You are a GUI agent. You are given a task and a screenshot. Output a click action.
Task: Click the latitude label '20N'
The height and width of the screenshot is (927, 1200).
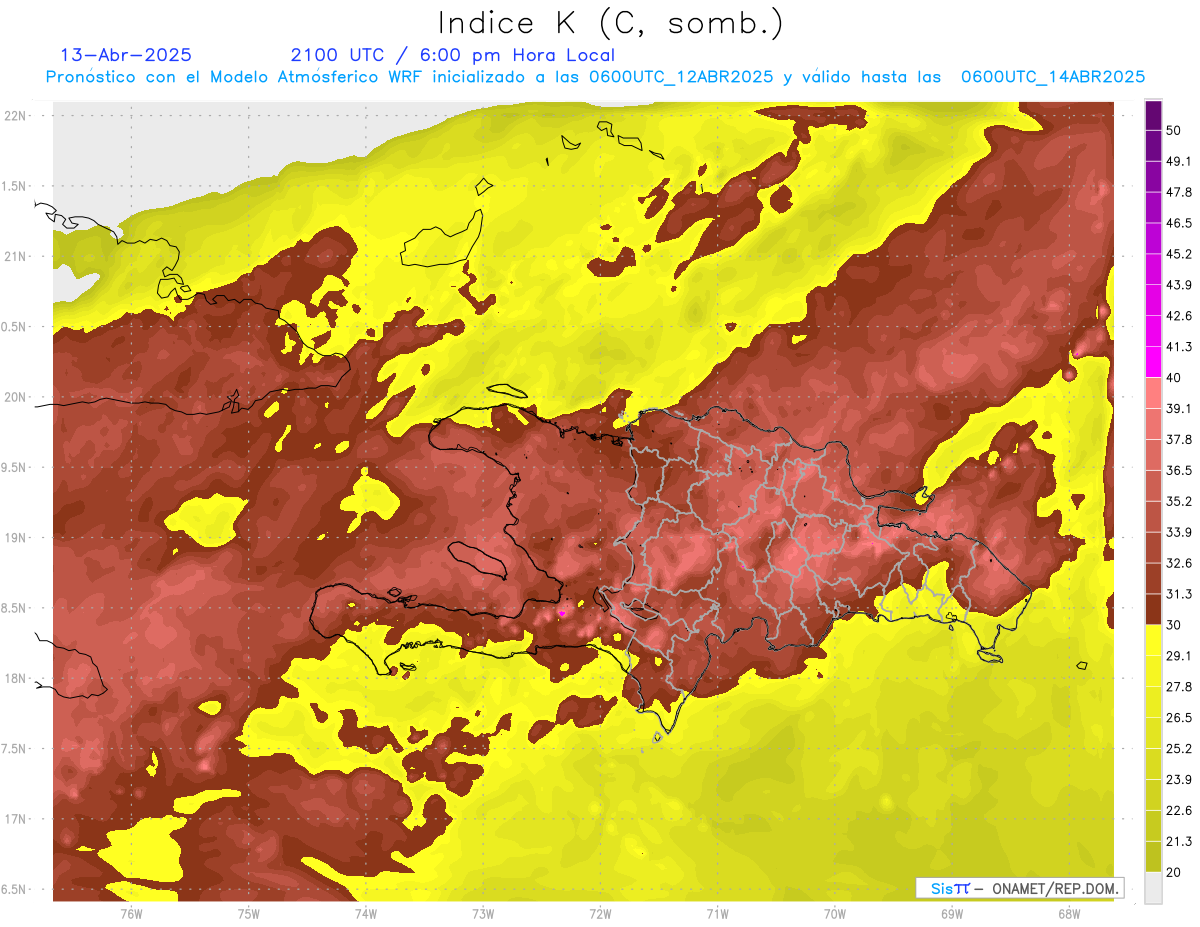click(x=17, y=397)
